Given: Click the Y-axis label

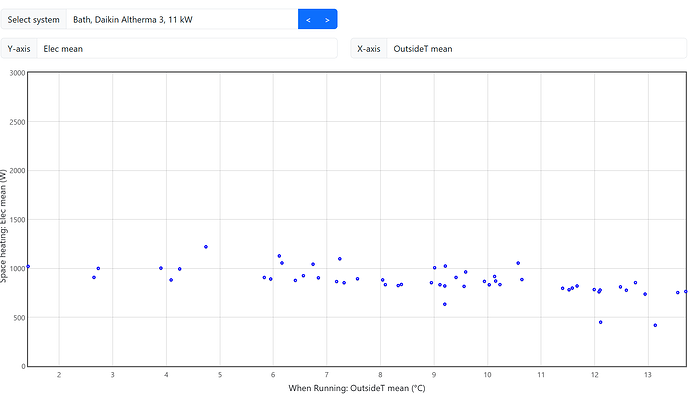Looking at the screenshot, I should point(19,48).
